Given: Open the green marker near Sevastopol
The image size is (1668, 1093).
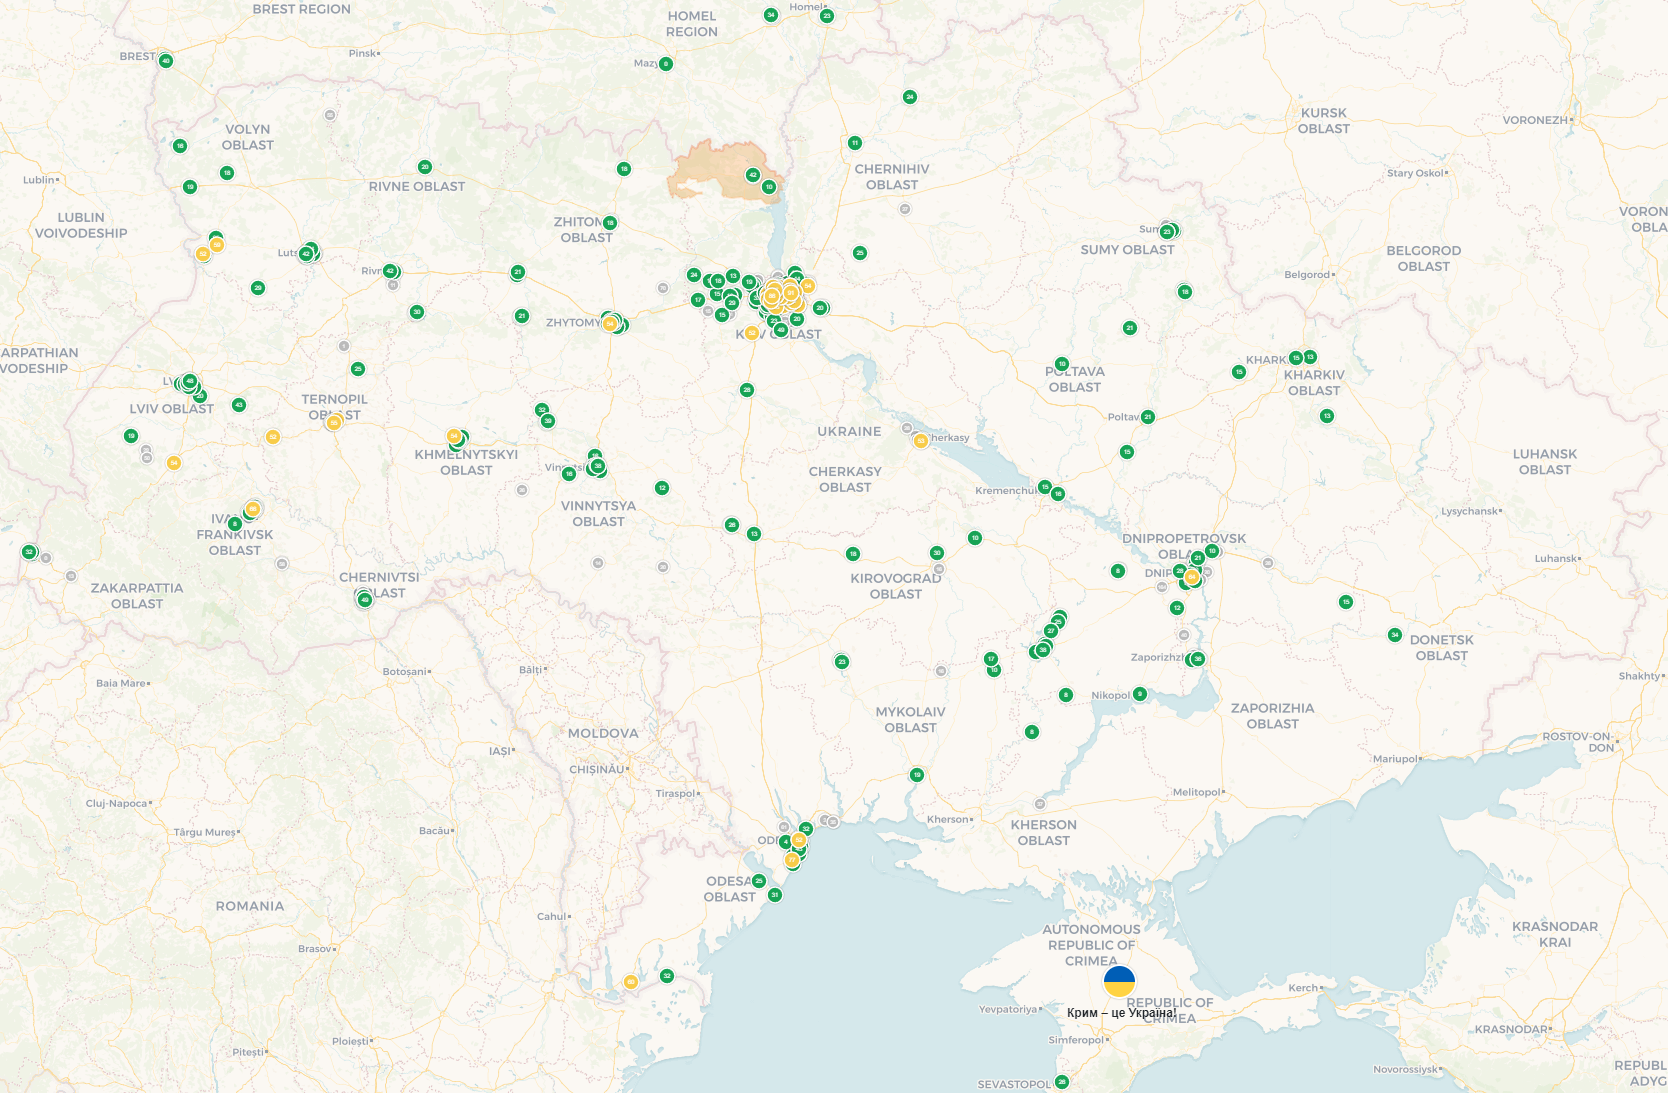Looking at the screenshot, I should pyautogui.click(x=1062, y=1082).
